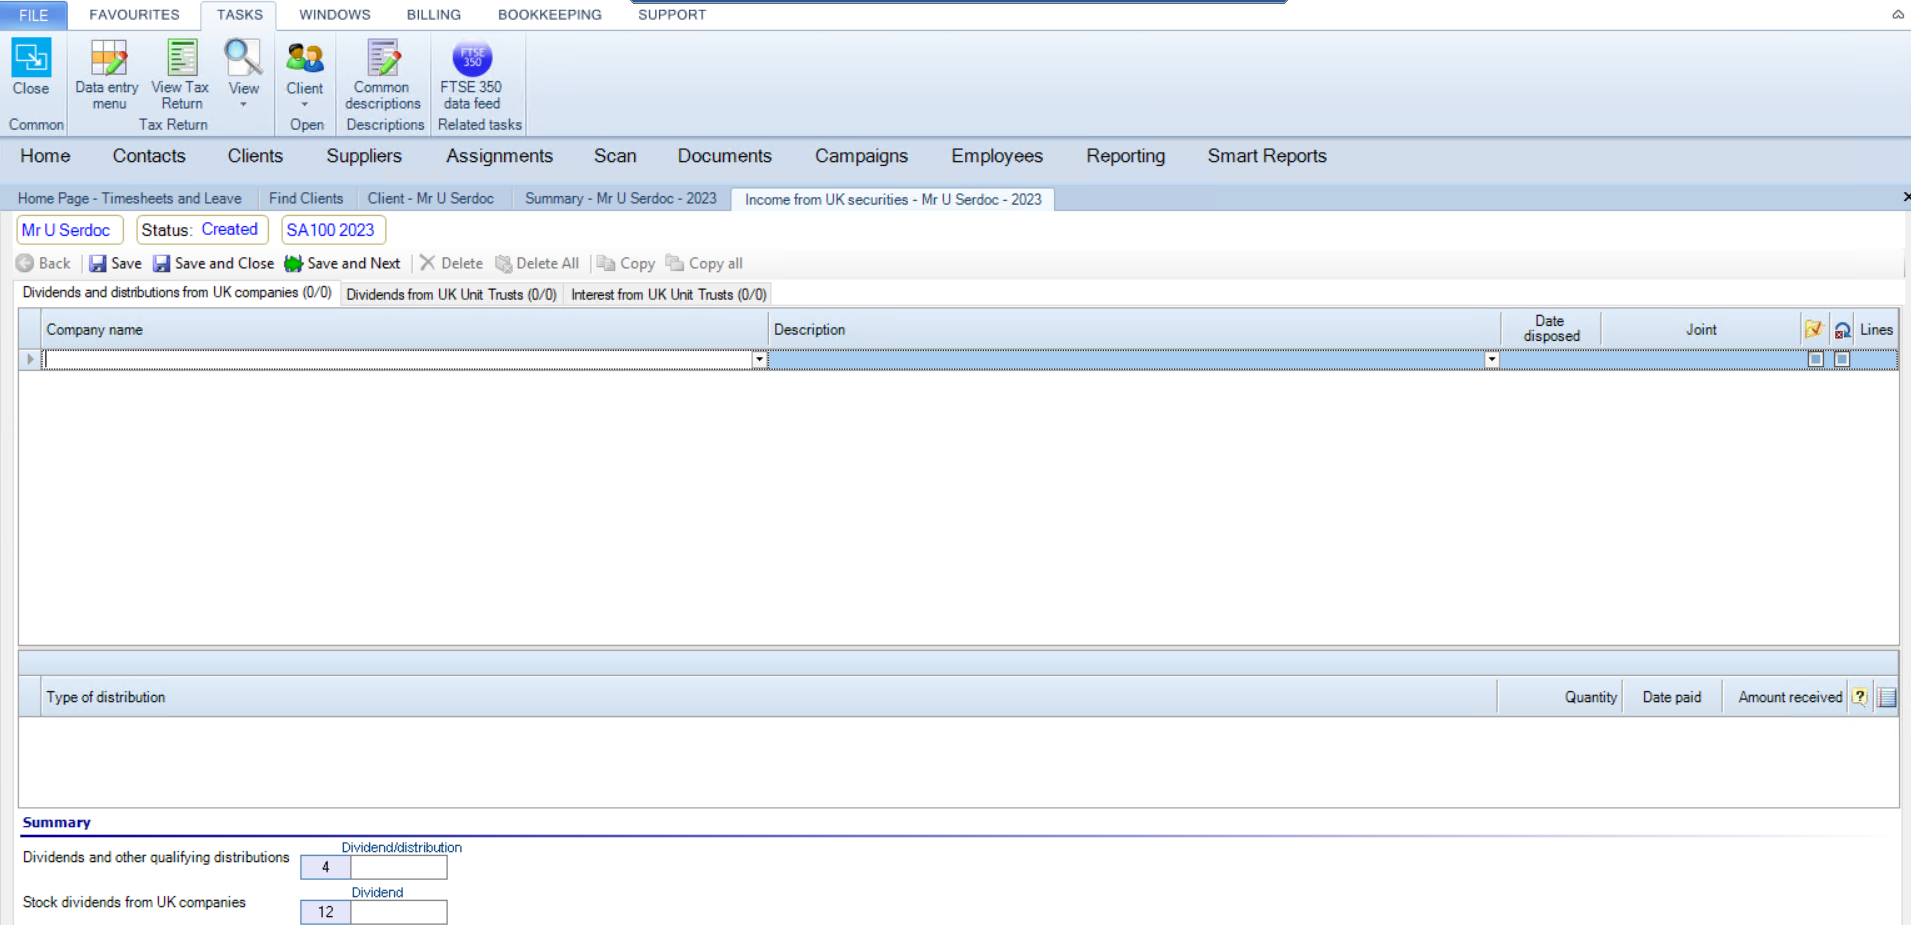The height and width of the screenshot is (925, 1911).
Task: Click the Save toolbar button
Action: [x=116, y=263]
